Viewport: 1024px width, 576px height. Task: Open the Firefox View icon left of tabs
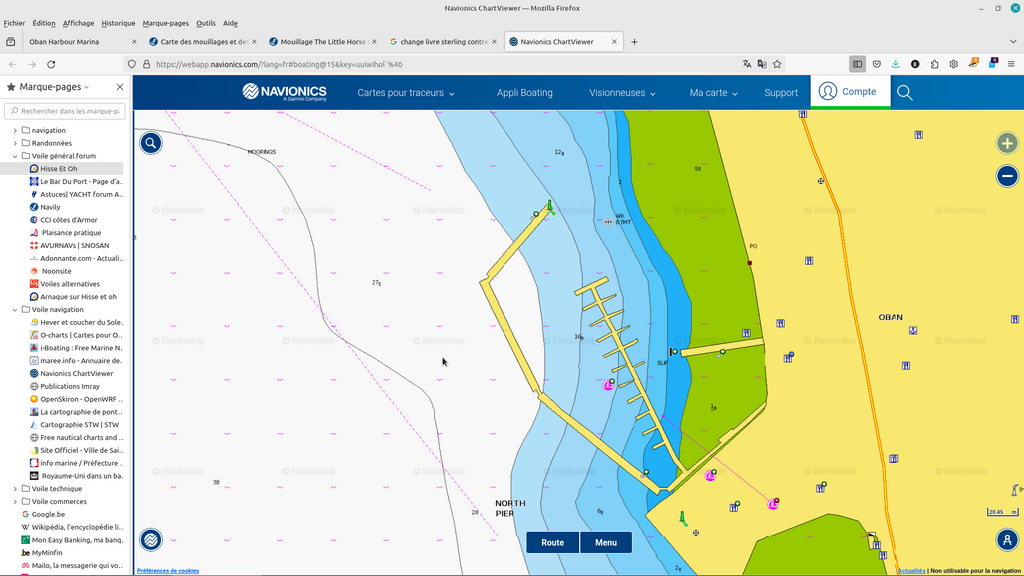[10, 42]
